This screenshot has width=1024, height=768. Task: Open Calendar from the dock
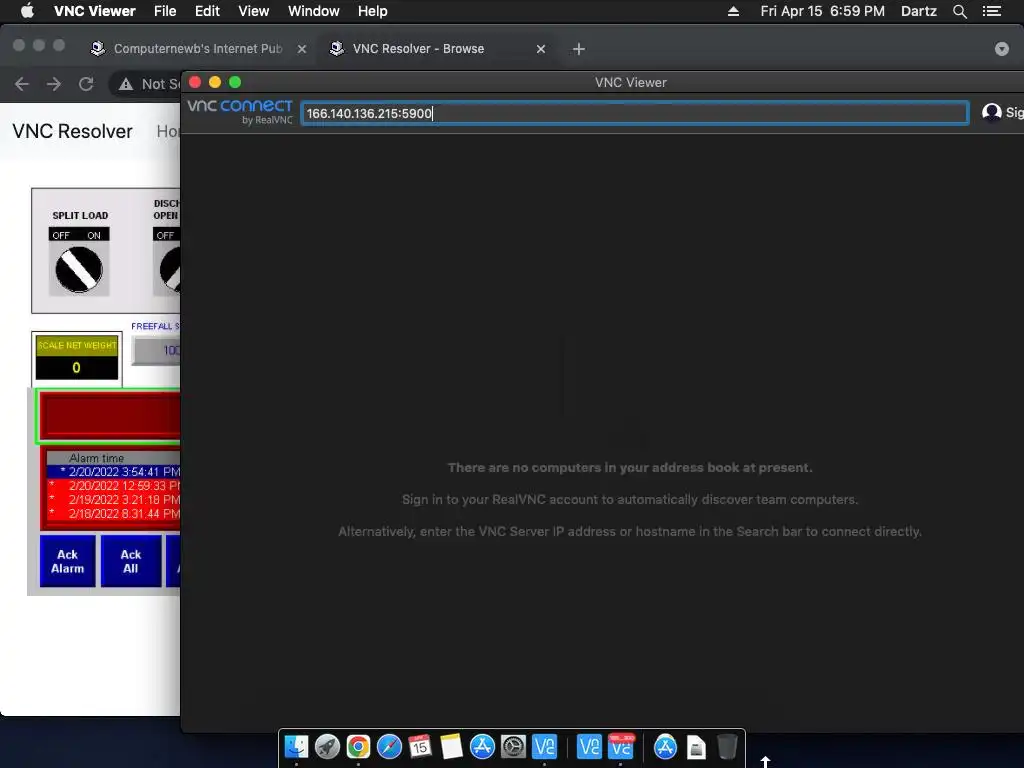(420, 746)
